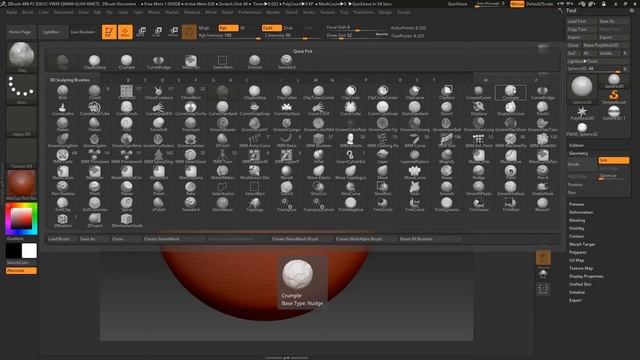The width and height of the screenshot is (640, 360).
Task: Open the UV Map section
Action: point(576,260)
